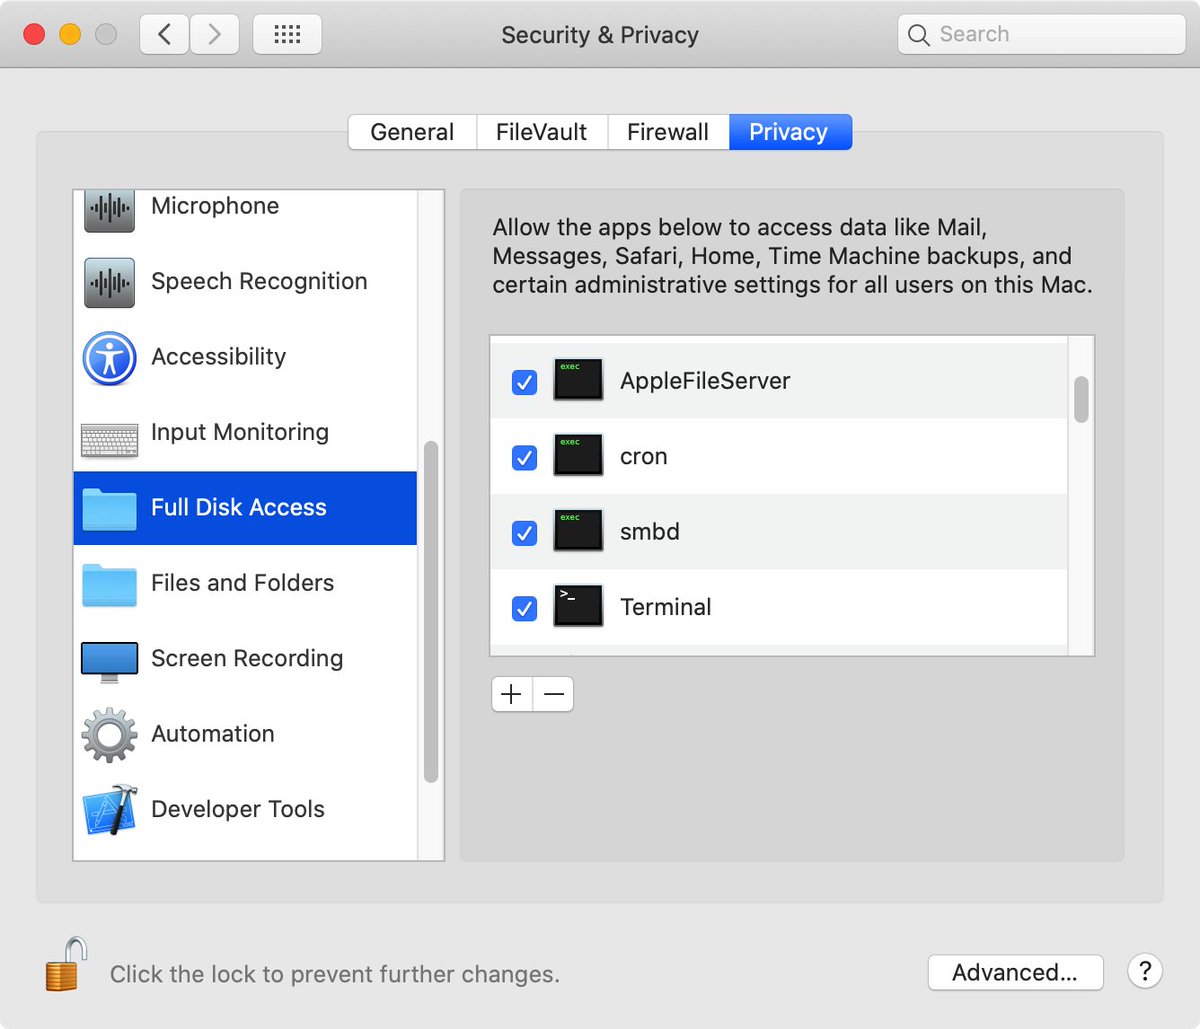Image resolution: width=1200 pixels, height=1029 pixels.
Task: Uncheck the Terminal checkbox
Action: (x=524, y=608)
